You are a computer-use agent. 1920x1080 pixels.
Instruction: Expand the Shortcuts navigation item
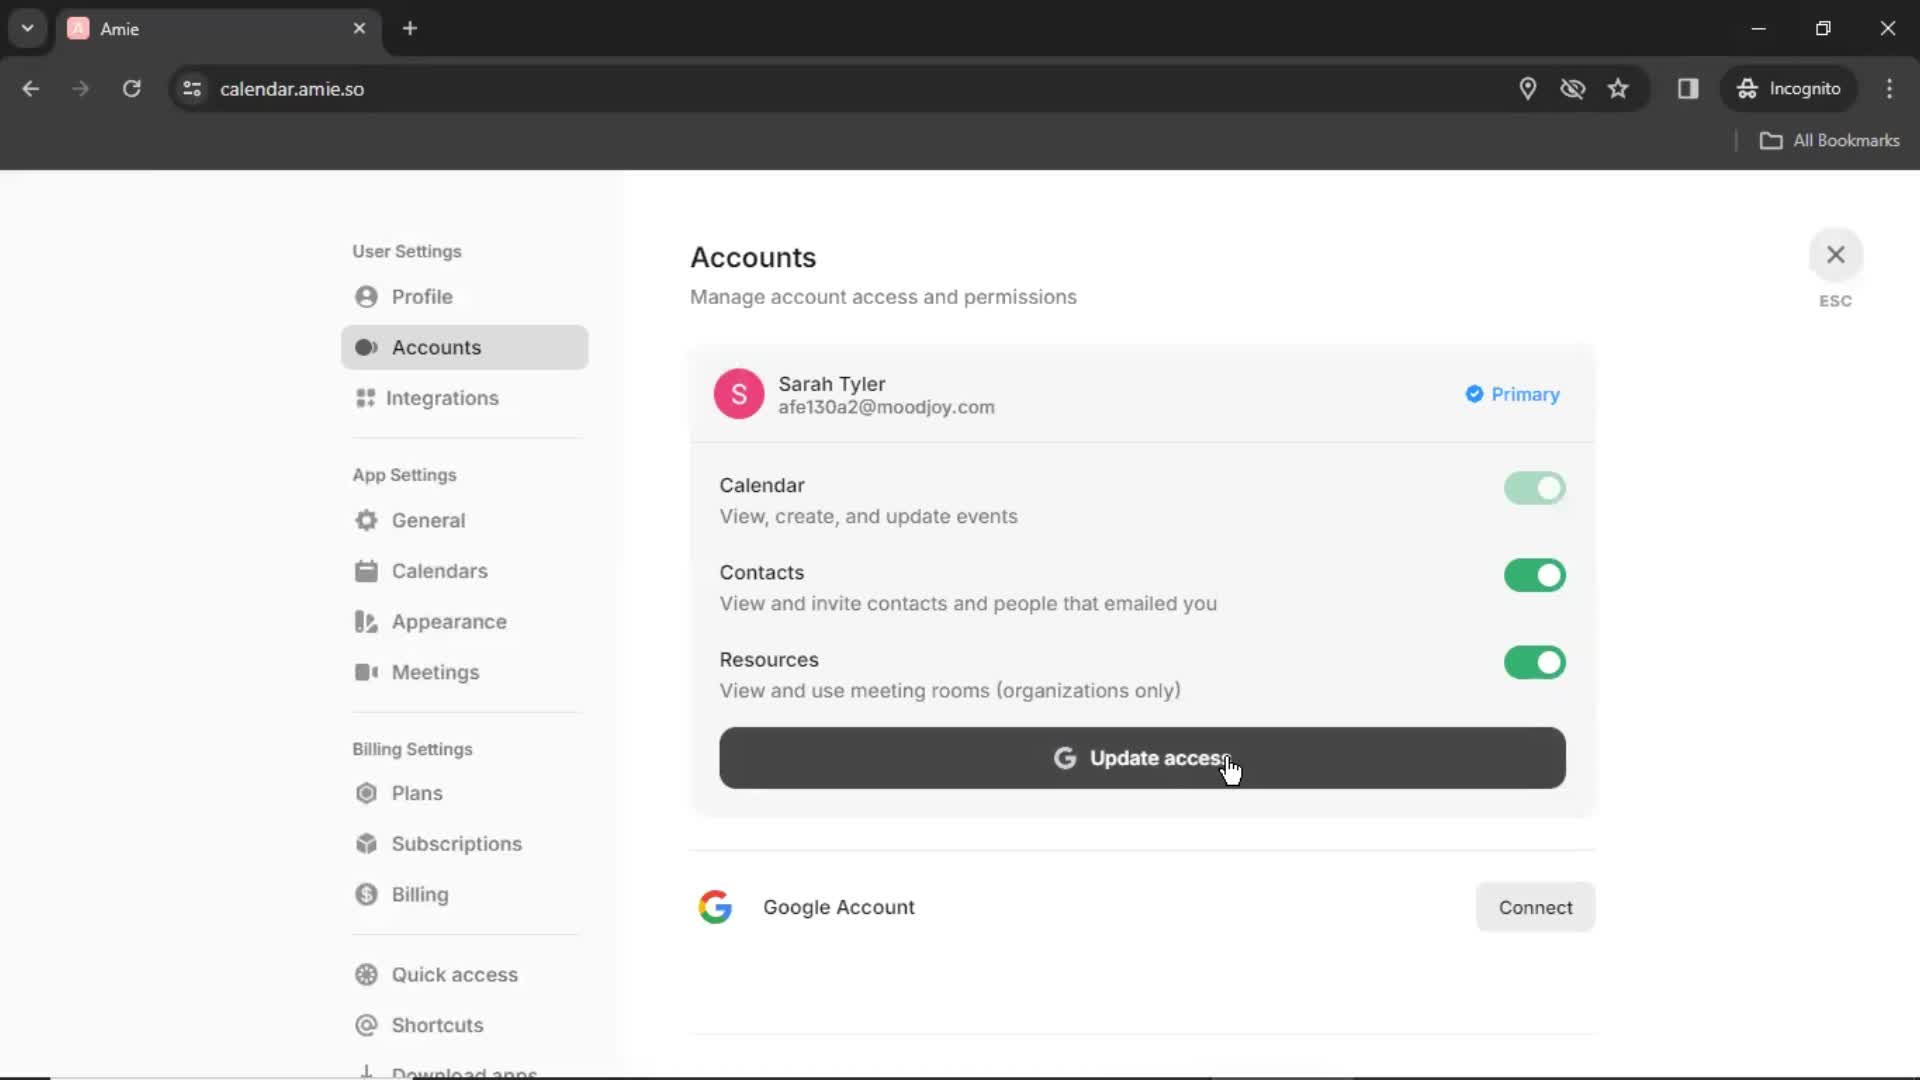(438, 1025)
